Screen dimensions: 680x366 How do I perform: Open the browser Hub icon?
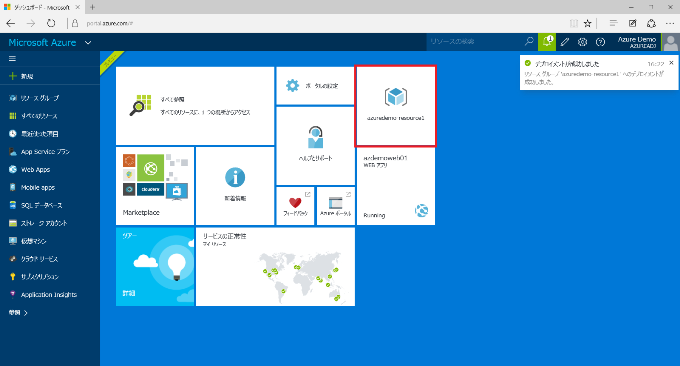(x=613, y=23)
